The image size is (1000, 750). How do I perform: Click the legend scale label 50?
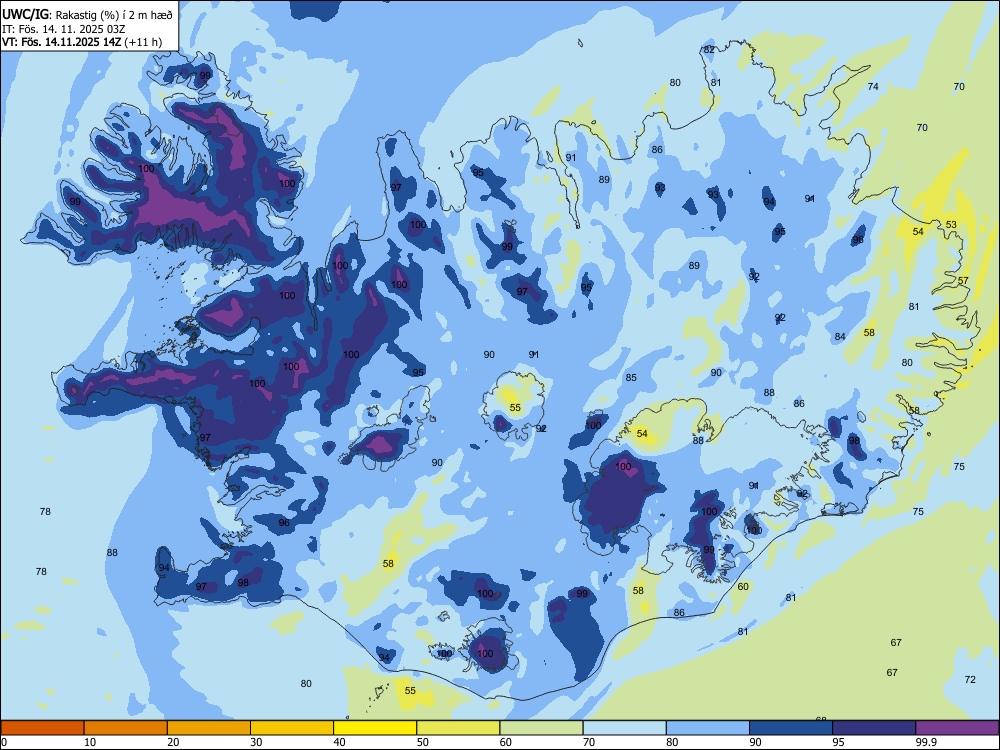click(x=423, y=742)
